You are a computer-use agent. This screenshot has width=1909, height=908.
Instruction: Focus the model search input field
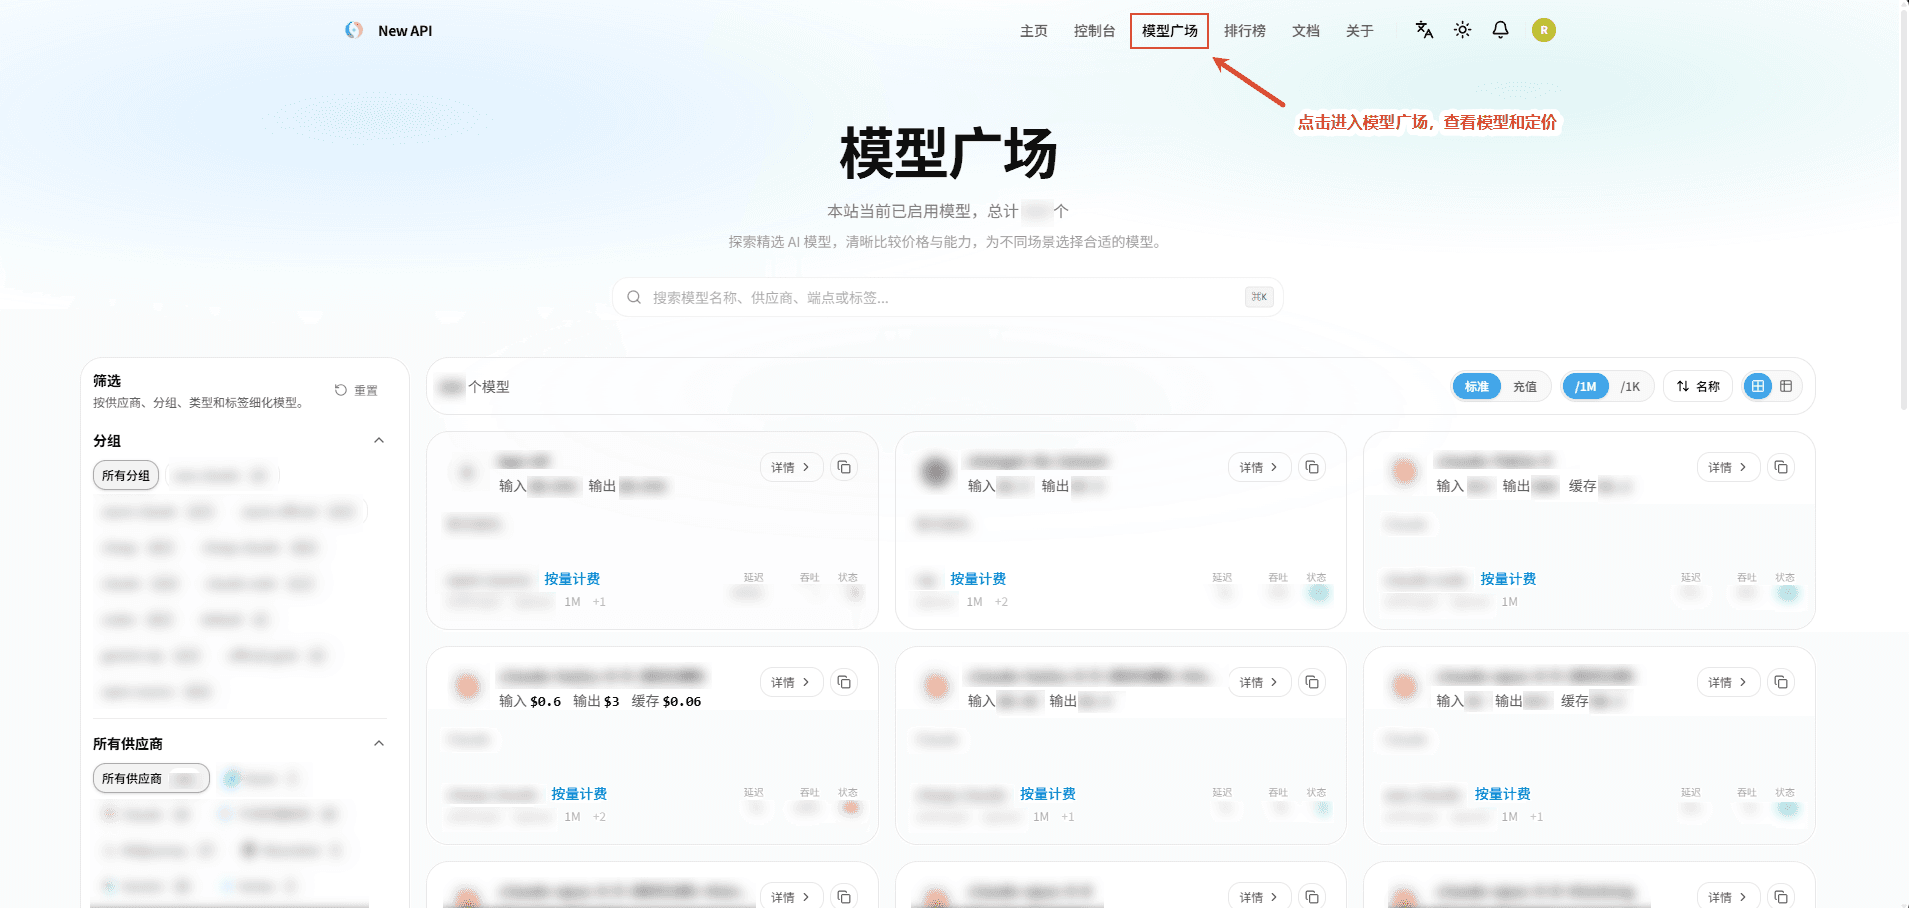pos(948,297)
